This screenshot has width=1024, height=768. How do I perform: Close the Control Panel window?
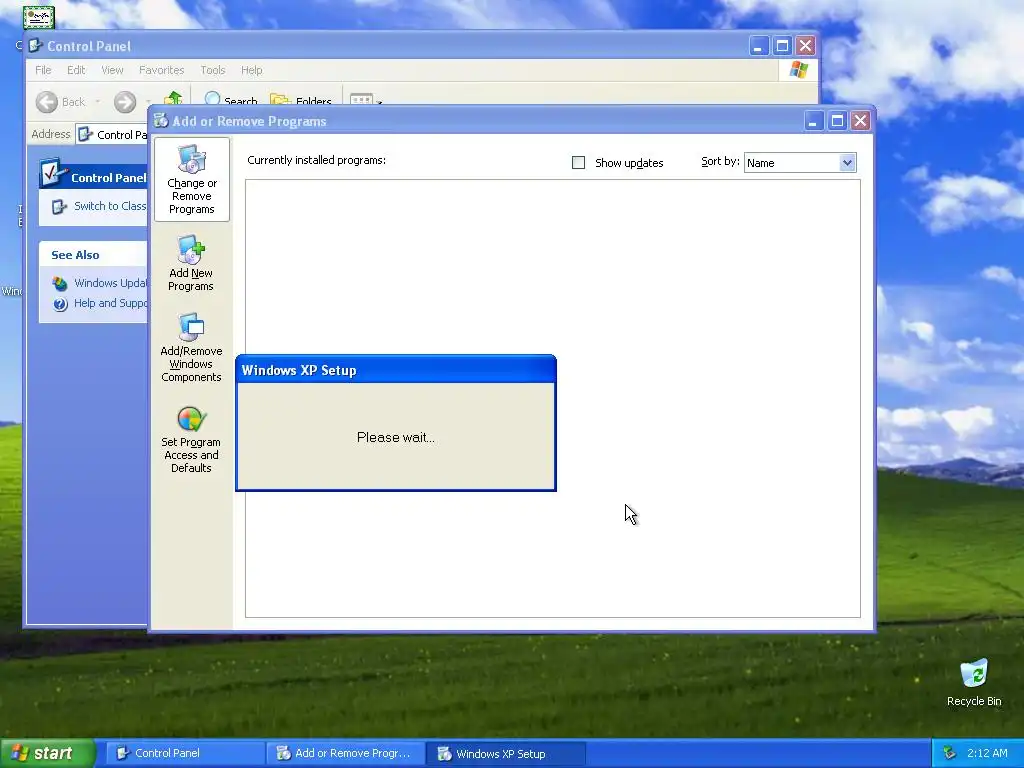(x=805, y=46)
